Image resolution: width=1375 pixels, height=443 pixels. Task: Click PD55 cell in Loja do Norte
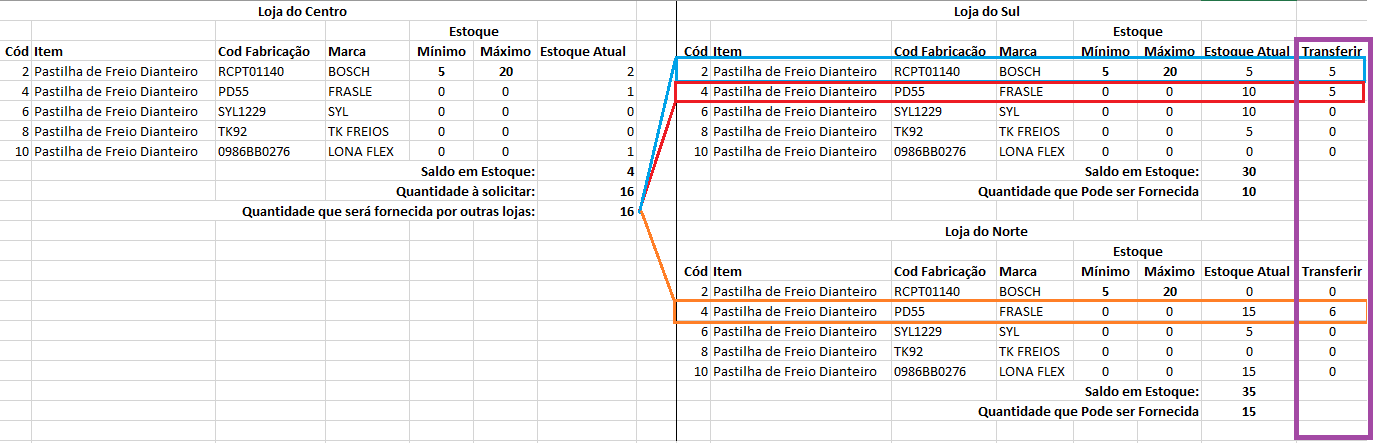pyautogui.click(x=909, y=311)
